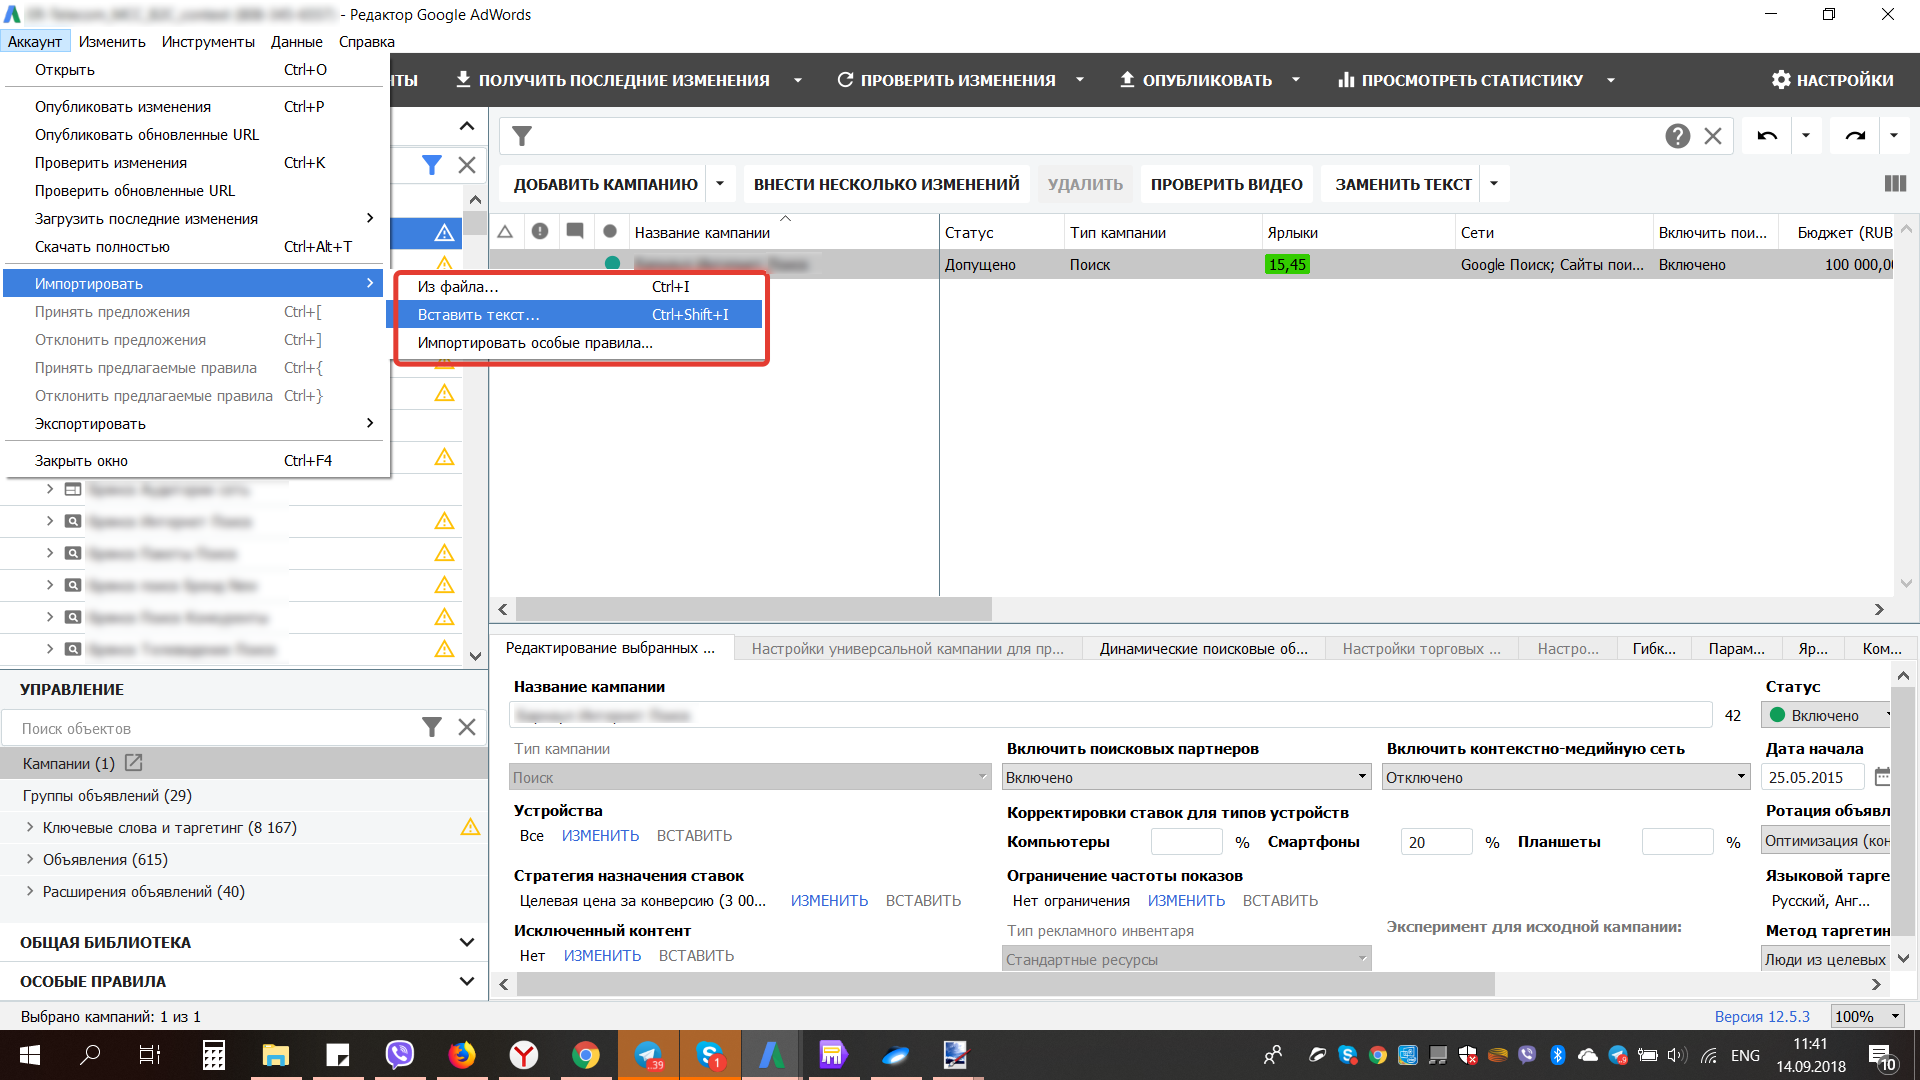1920x1080 pixels.
Task: Click Внести несколько изменений button
Action: coord(886,184)
